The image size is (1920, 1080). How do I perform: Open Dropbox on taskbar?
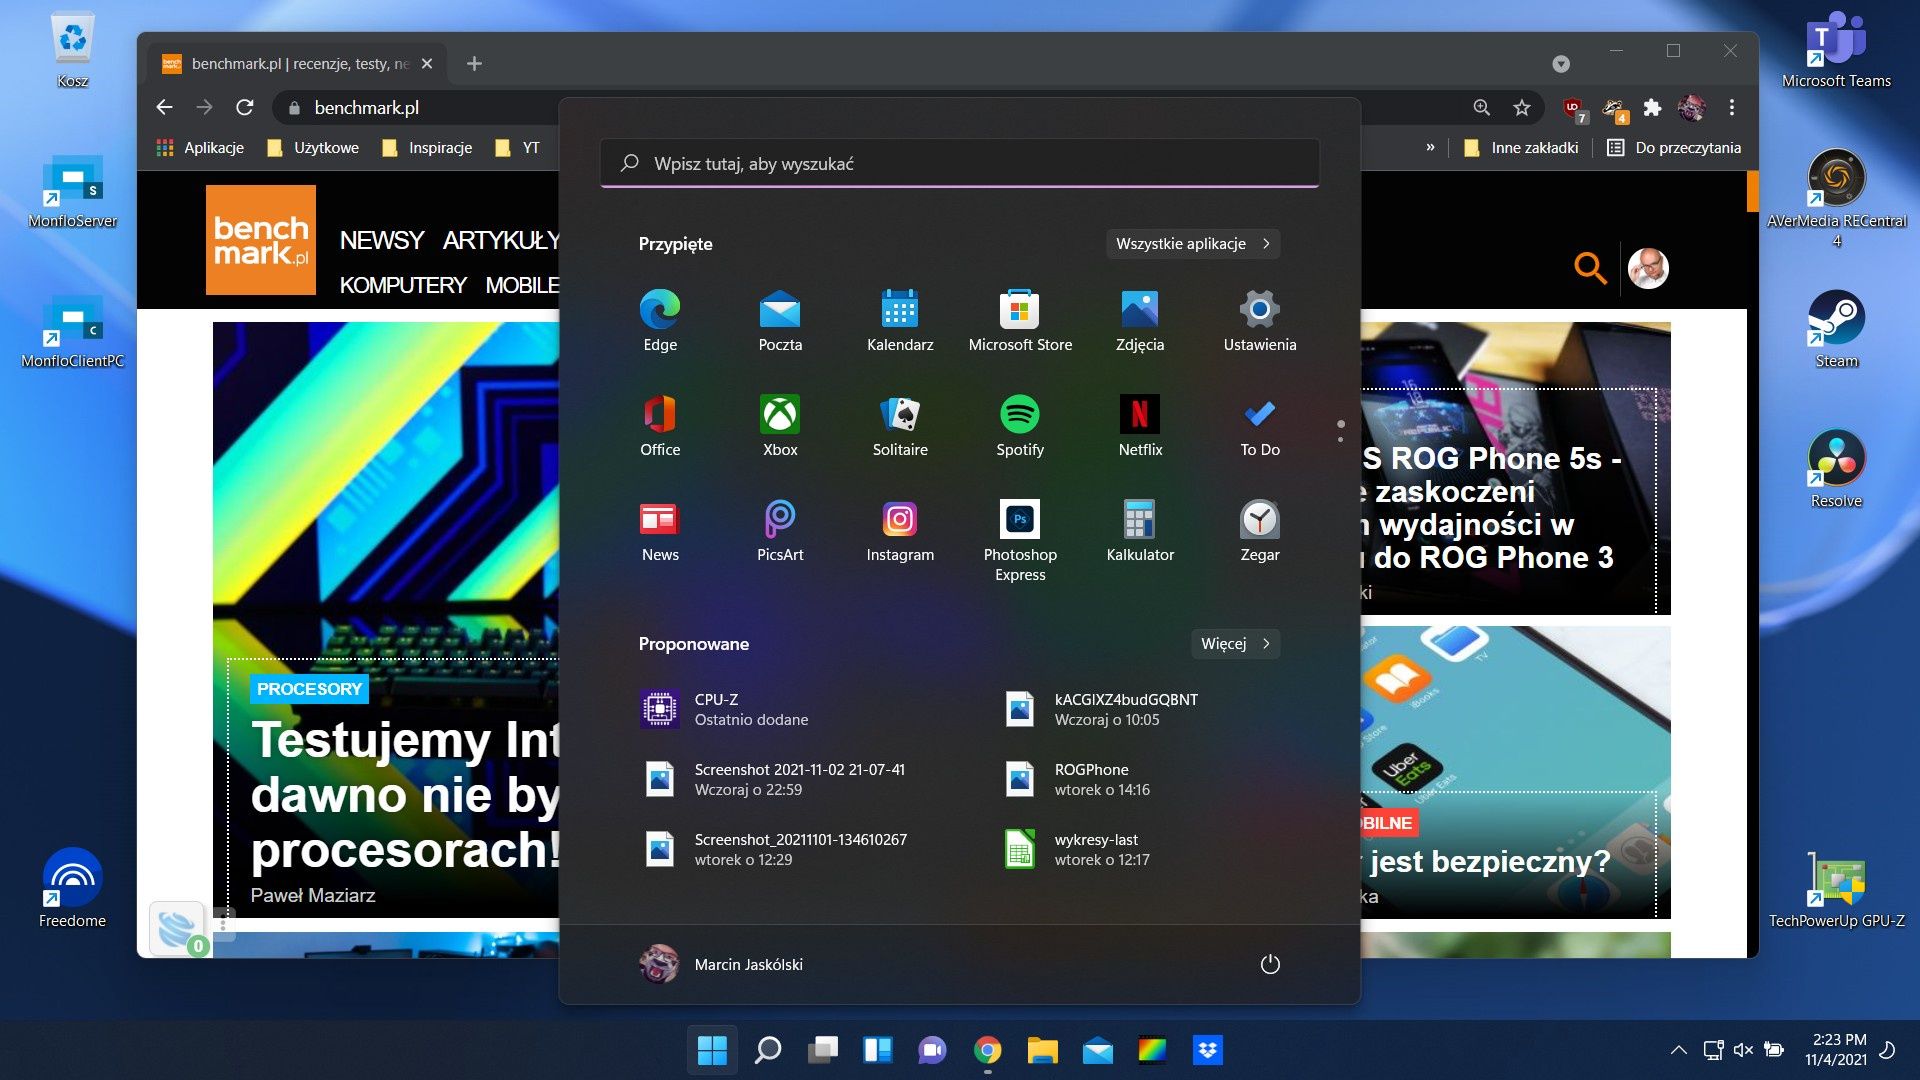point(1207,1050)
